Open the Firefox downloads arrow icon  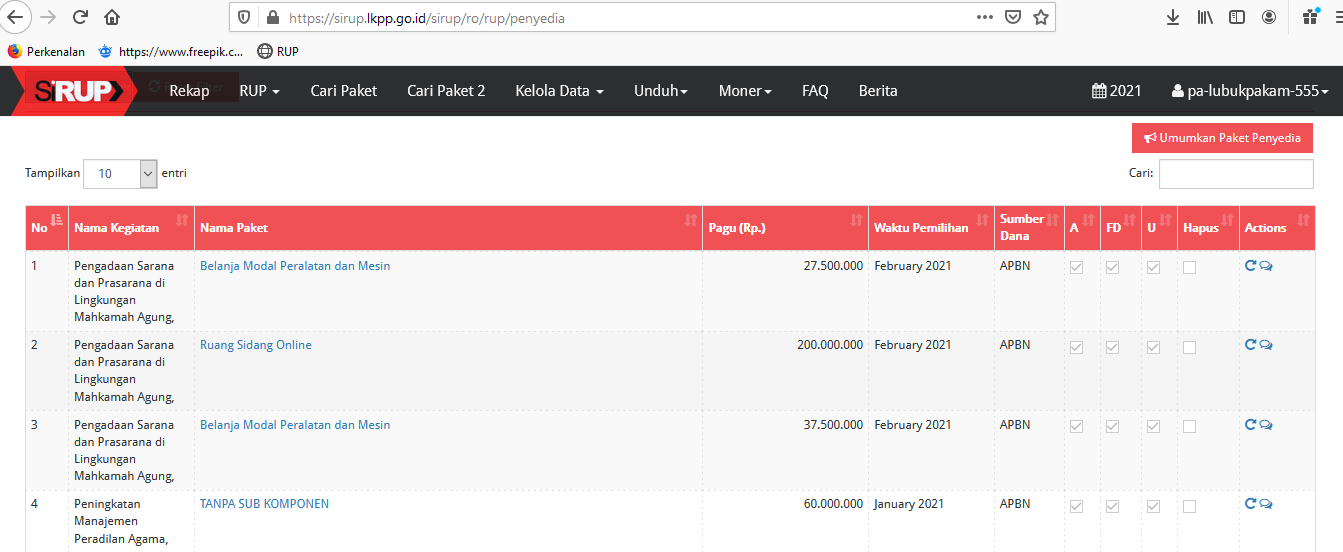[1173, 17]
